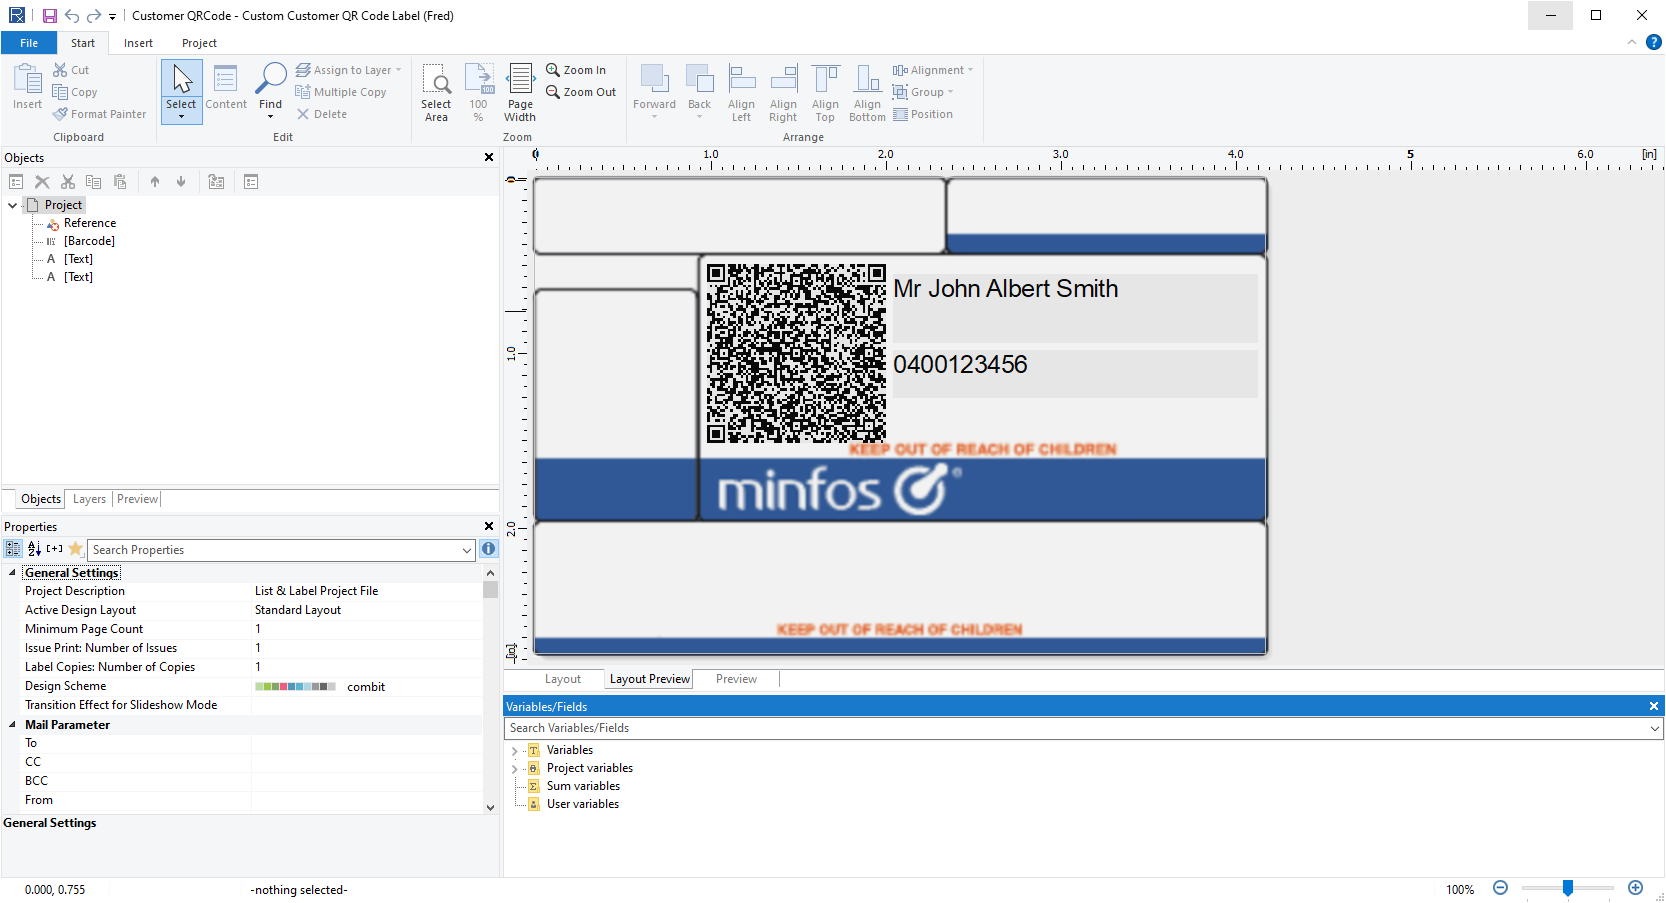The image size is (1666, 903).
Task: Open the Select tool dropdown arrow
Action: click(181, 118)
